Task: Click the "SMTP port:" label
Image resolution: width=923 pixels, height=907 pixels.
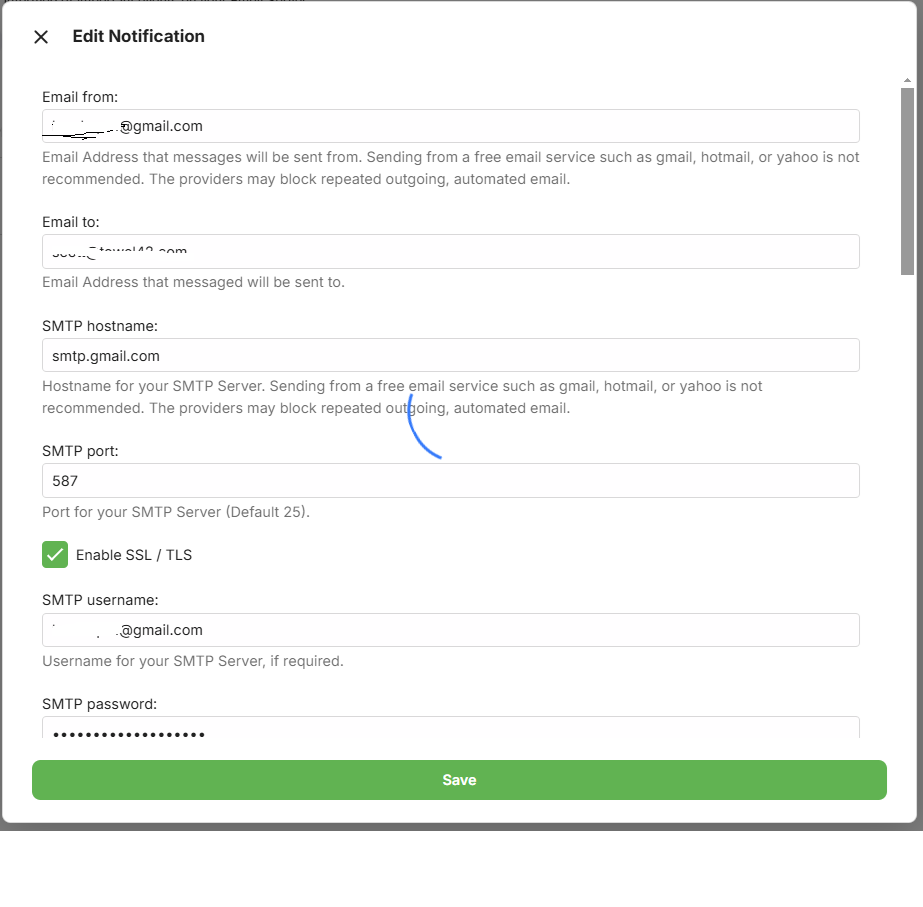Action: click(80, 451)
